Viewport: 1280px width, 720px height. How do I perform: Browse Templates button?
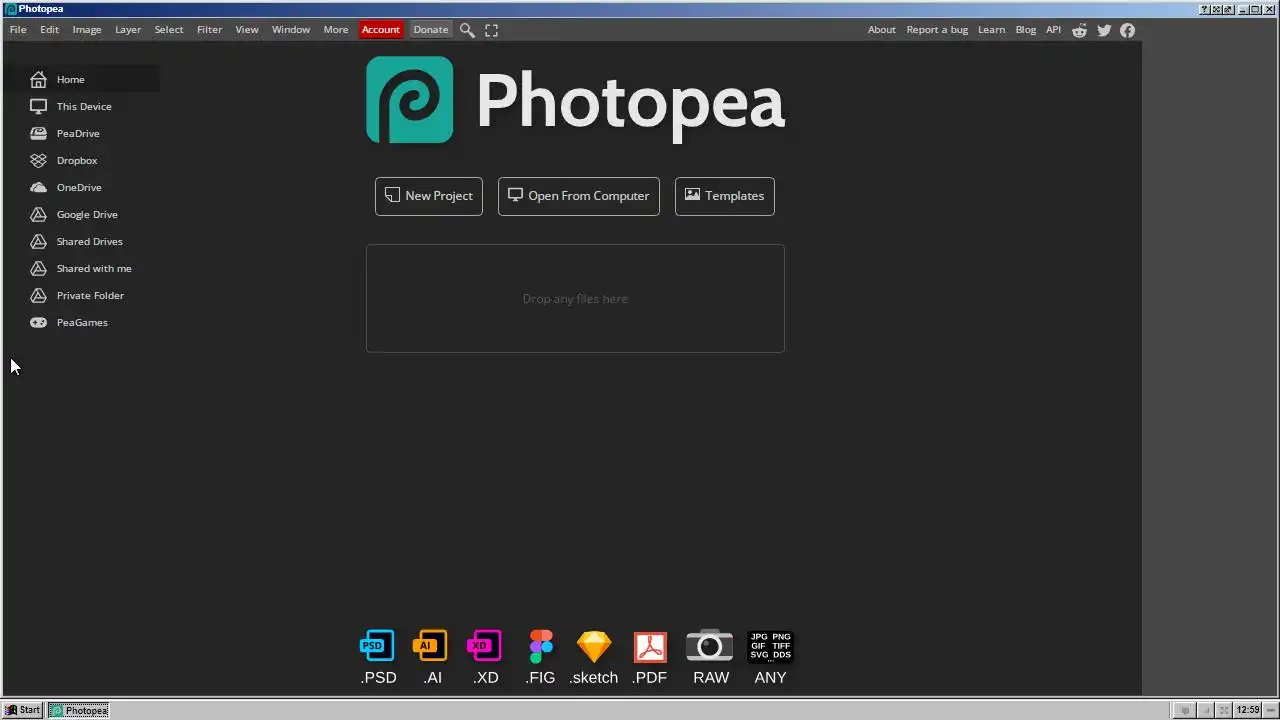[x=725, y=196]
